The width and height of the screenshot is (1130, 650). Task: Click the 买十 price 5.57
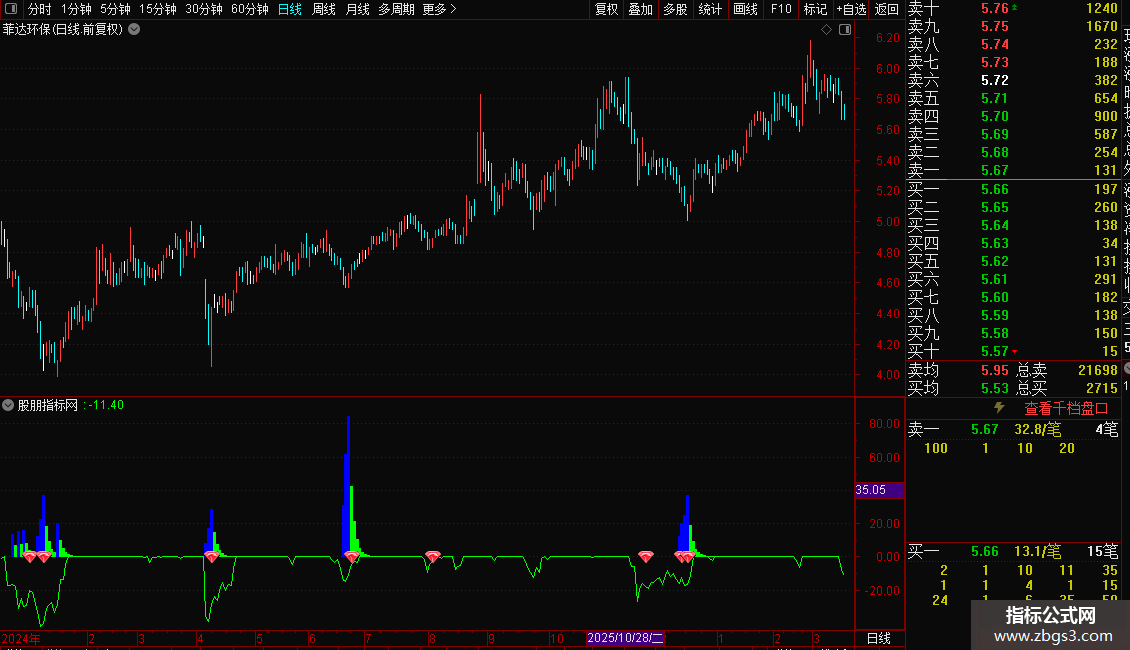(x=995, y=352)
